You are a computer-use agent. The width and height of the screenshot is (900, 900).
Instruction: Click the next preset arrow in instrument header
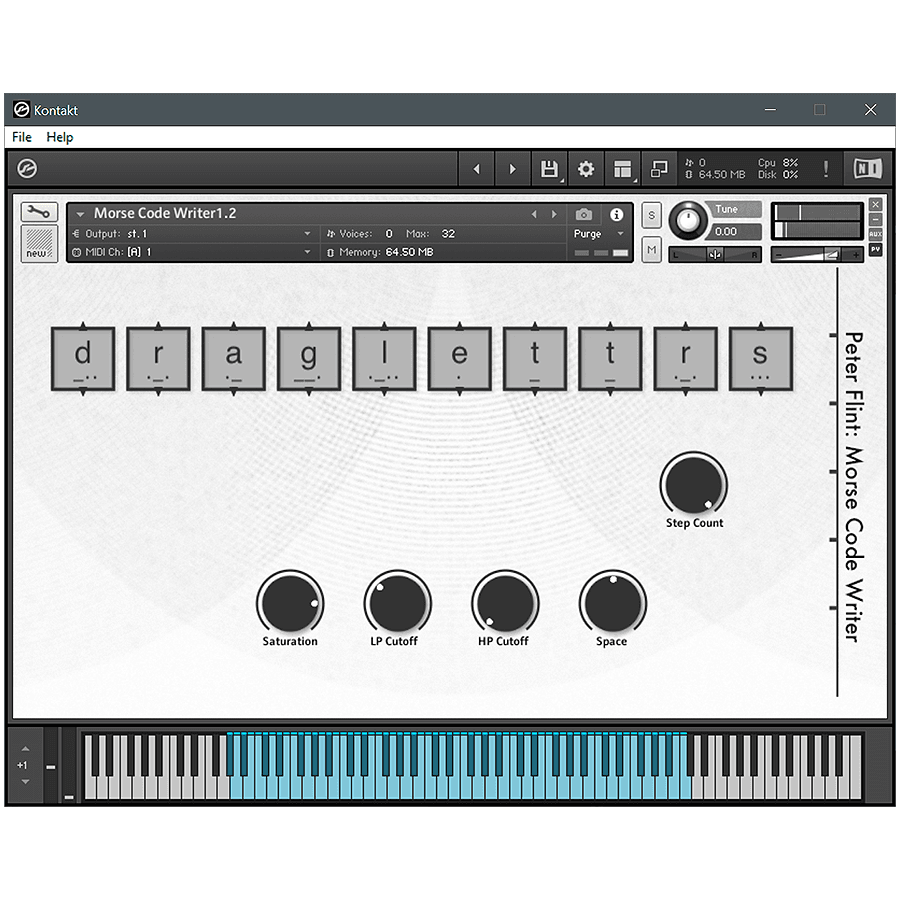coord(554,214)
